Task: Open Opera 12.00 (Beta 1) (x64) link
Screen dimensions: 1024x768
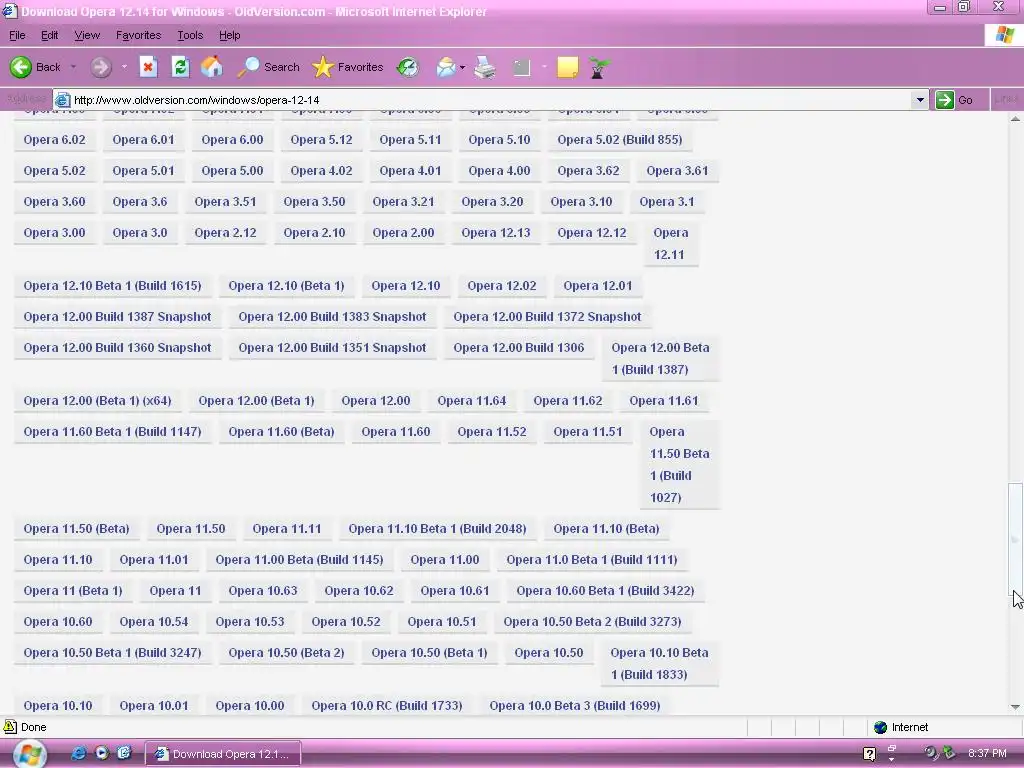Action: pos(97,400)
